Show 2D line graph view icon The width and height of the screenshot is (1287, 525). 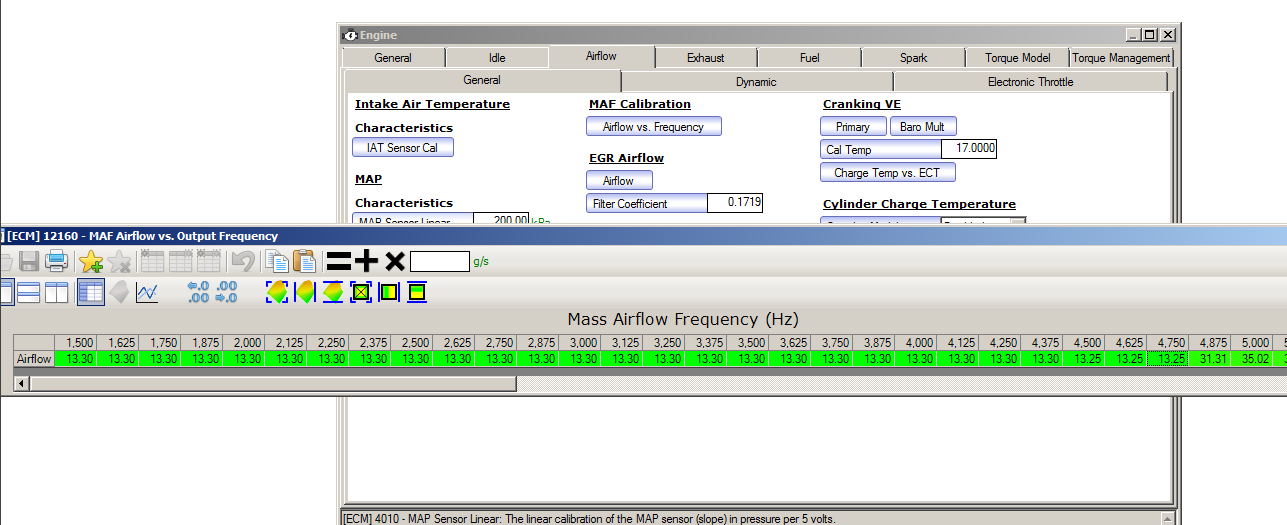(148, 293)
